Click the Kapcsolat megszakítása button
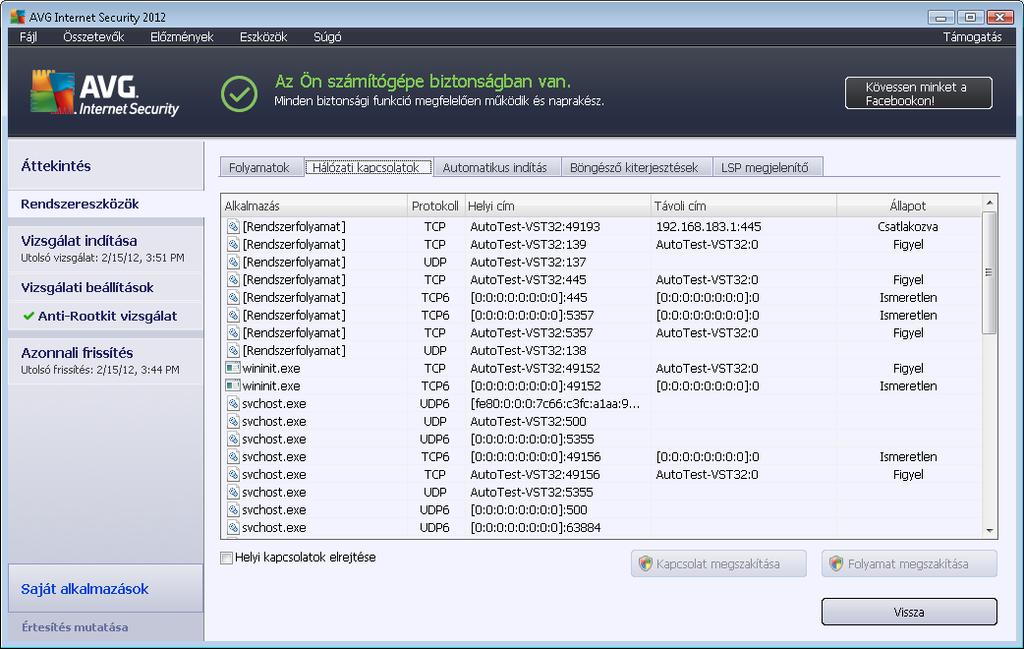Screen dimensions: 1024x649 718,563
